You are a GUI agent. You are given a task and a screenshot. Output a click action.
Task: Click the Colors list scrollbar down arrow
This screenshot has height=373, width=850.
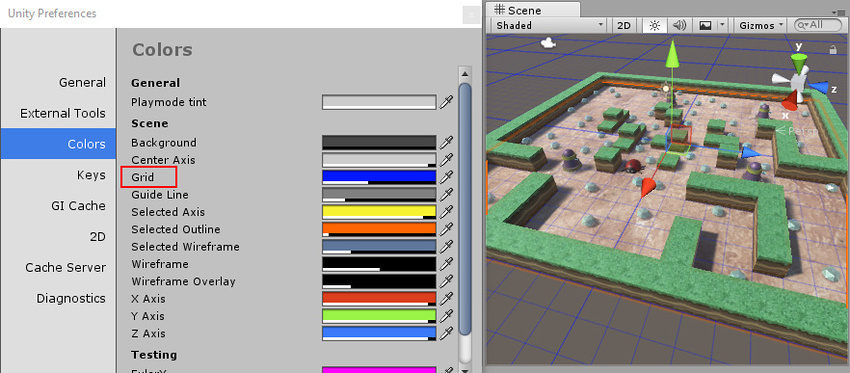pyautogui.click(x=465, y=369)
